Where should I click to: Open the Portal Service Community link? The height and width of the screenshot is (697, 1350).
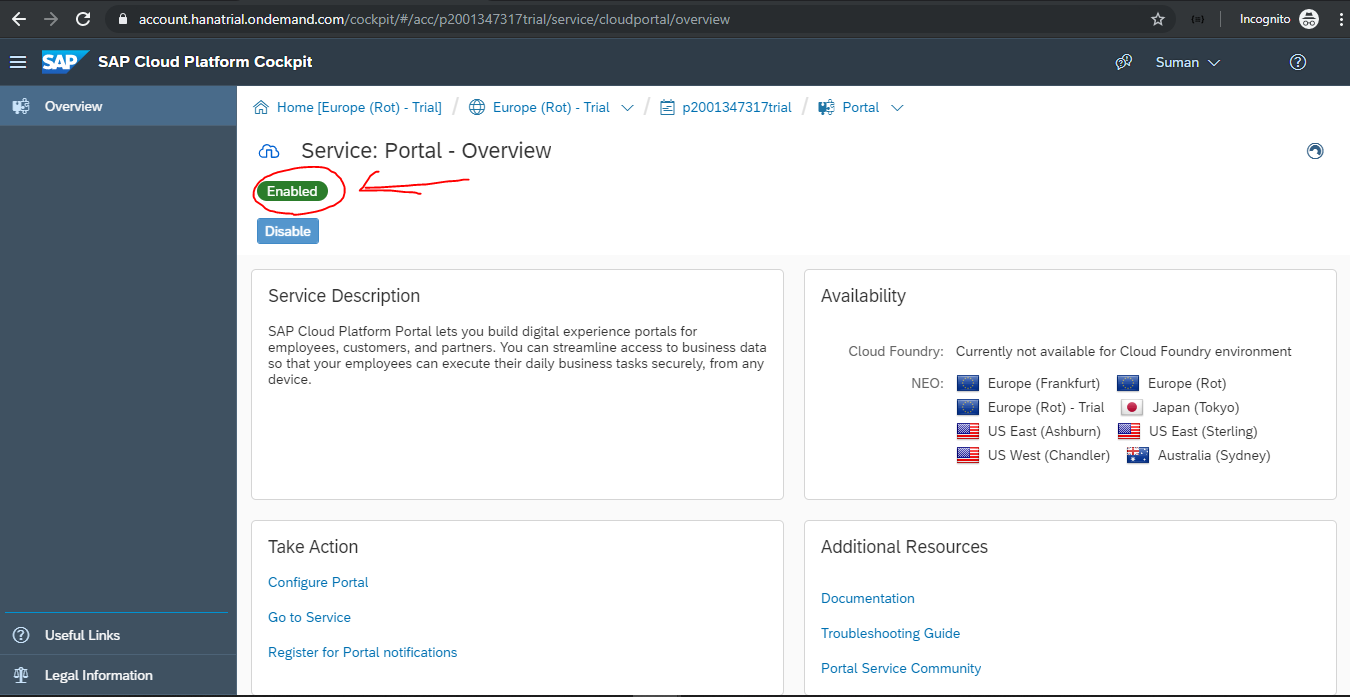(x=901, y=668)
